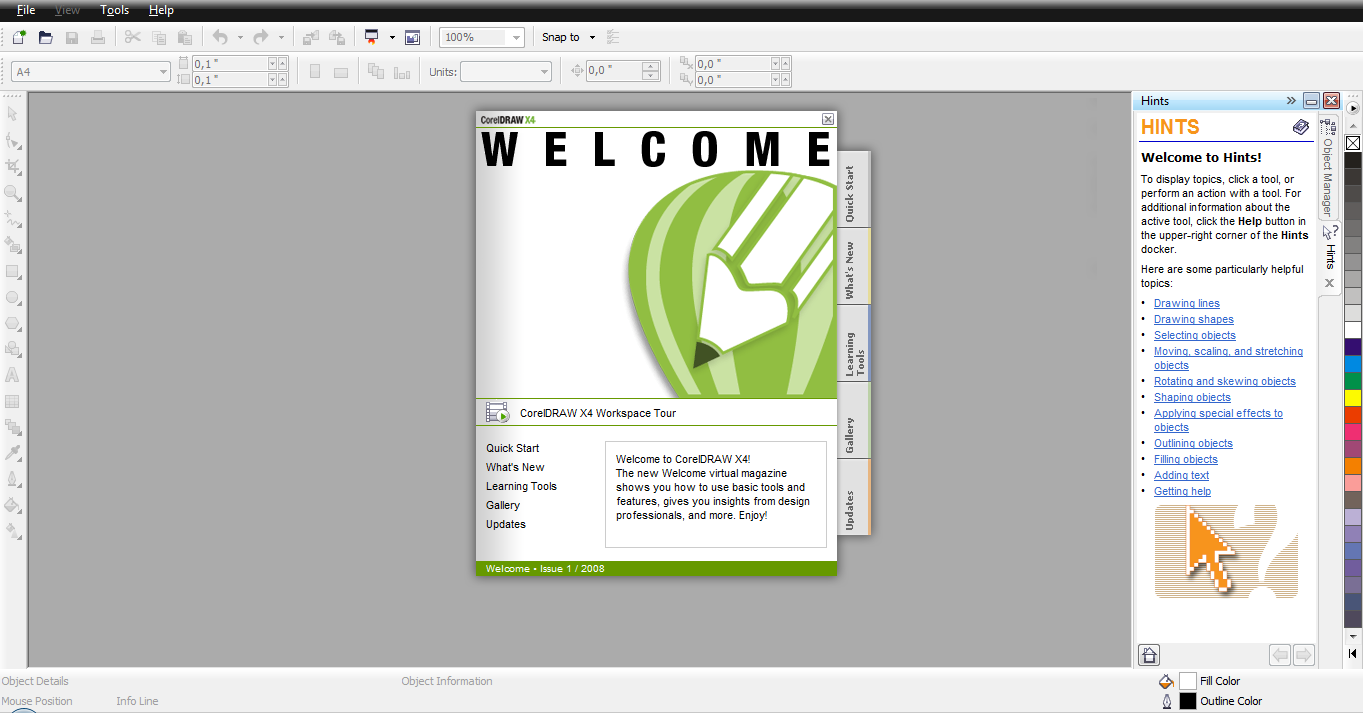Viewport: 1363px width, 713px height.
Task: Open the Tools menu
Action: 113,10
